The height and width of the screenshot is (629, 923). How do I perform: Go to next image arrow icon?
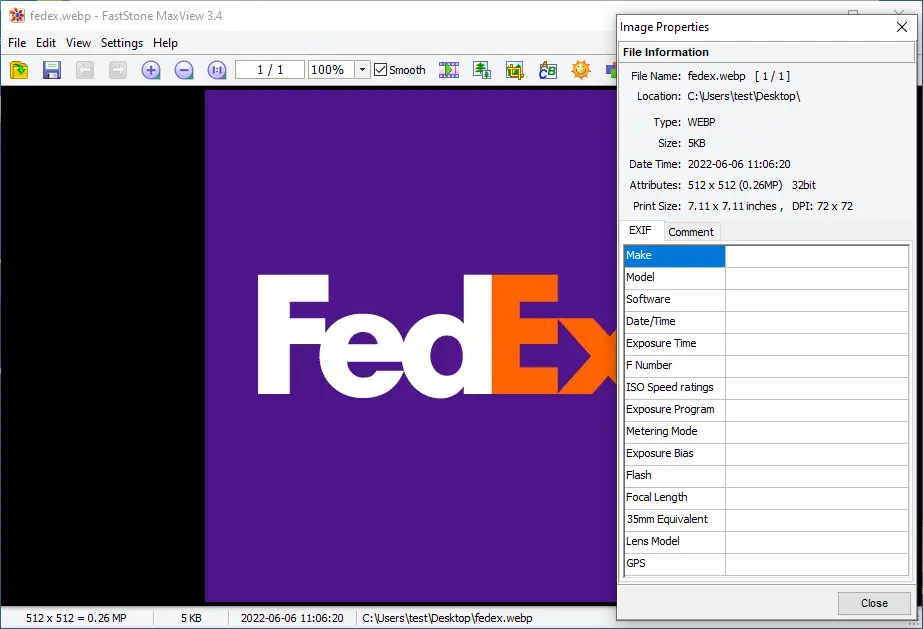(x=118, y=70)
